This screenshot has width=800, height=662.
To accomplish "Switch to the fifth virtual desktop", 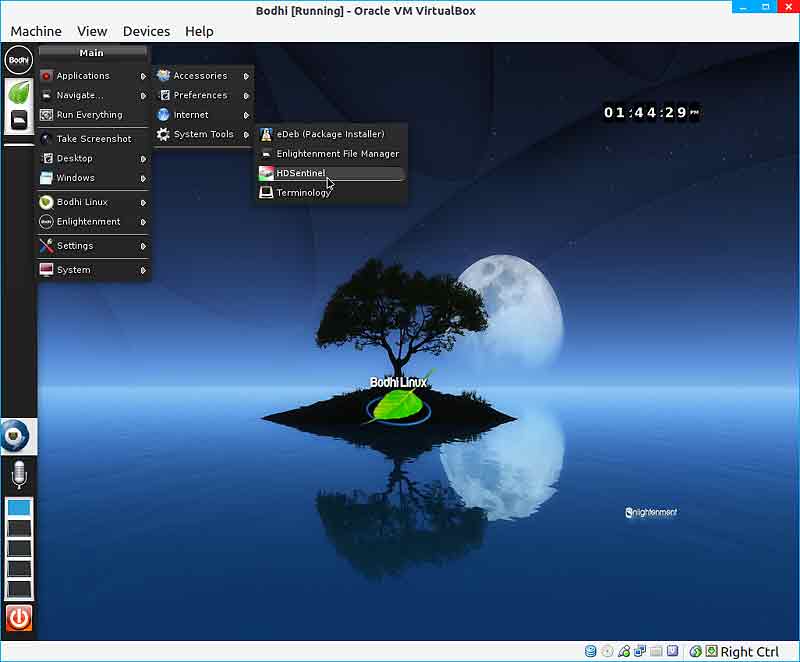I will (x=19, y=589).
